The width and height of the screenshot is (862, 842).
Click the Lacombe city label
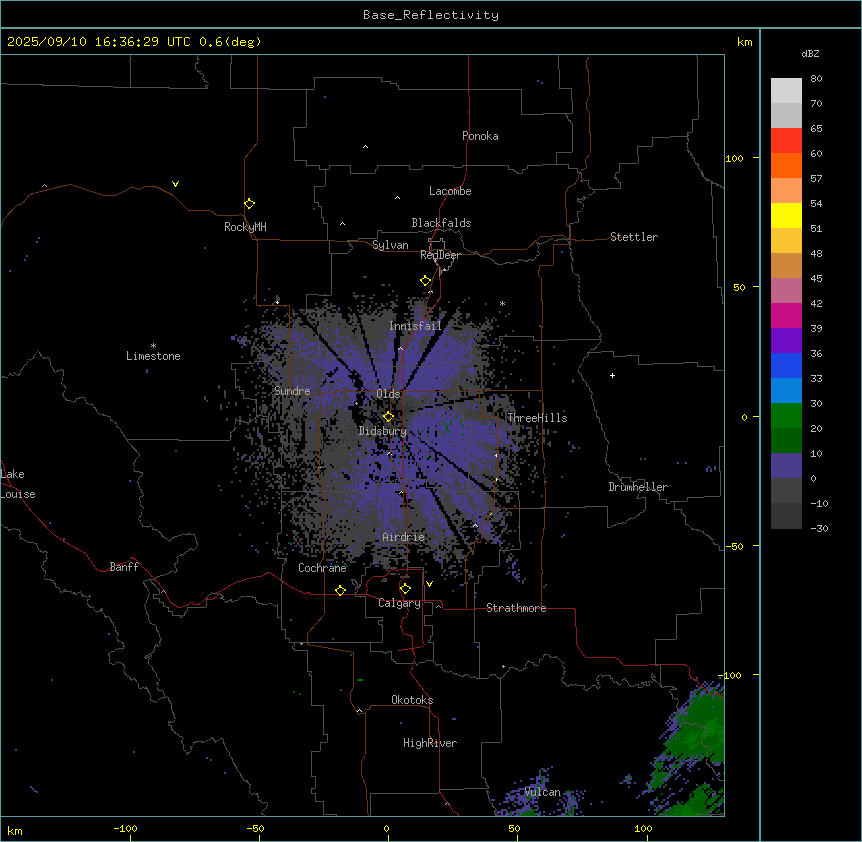(x=450, y=191)
